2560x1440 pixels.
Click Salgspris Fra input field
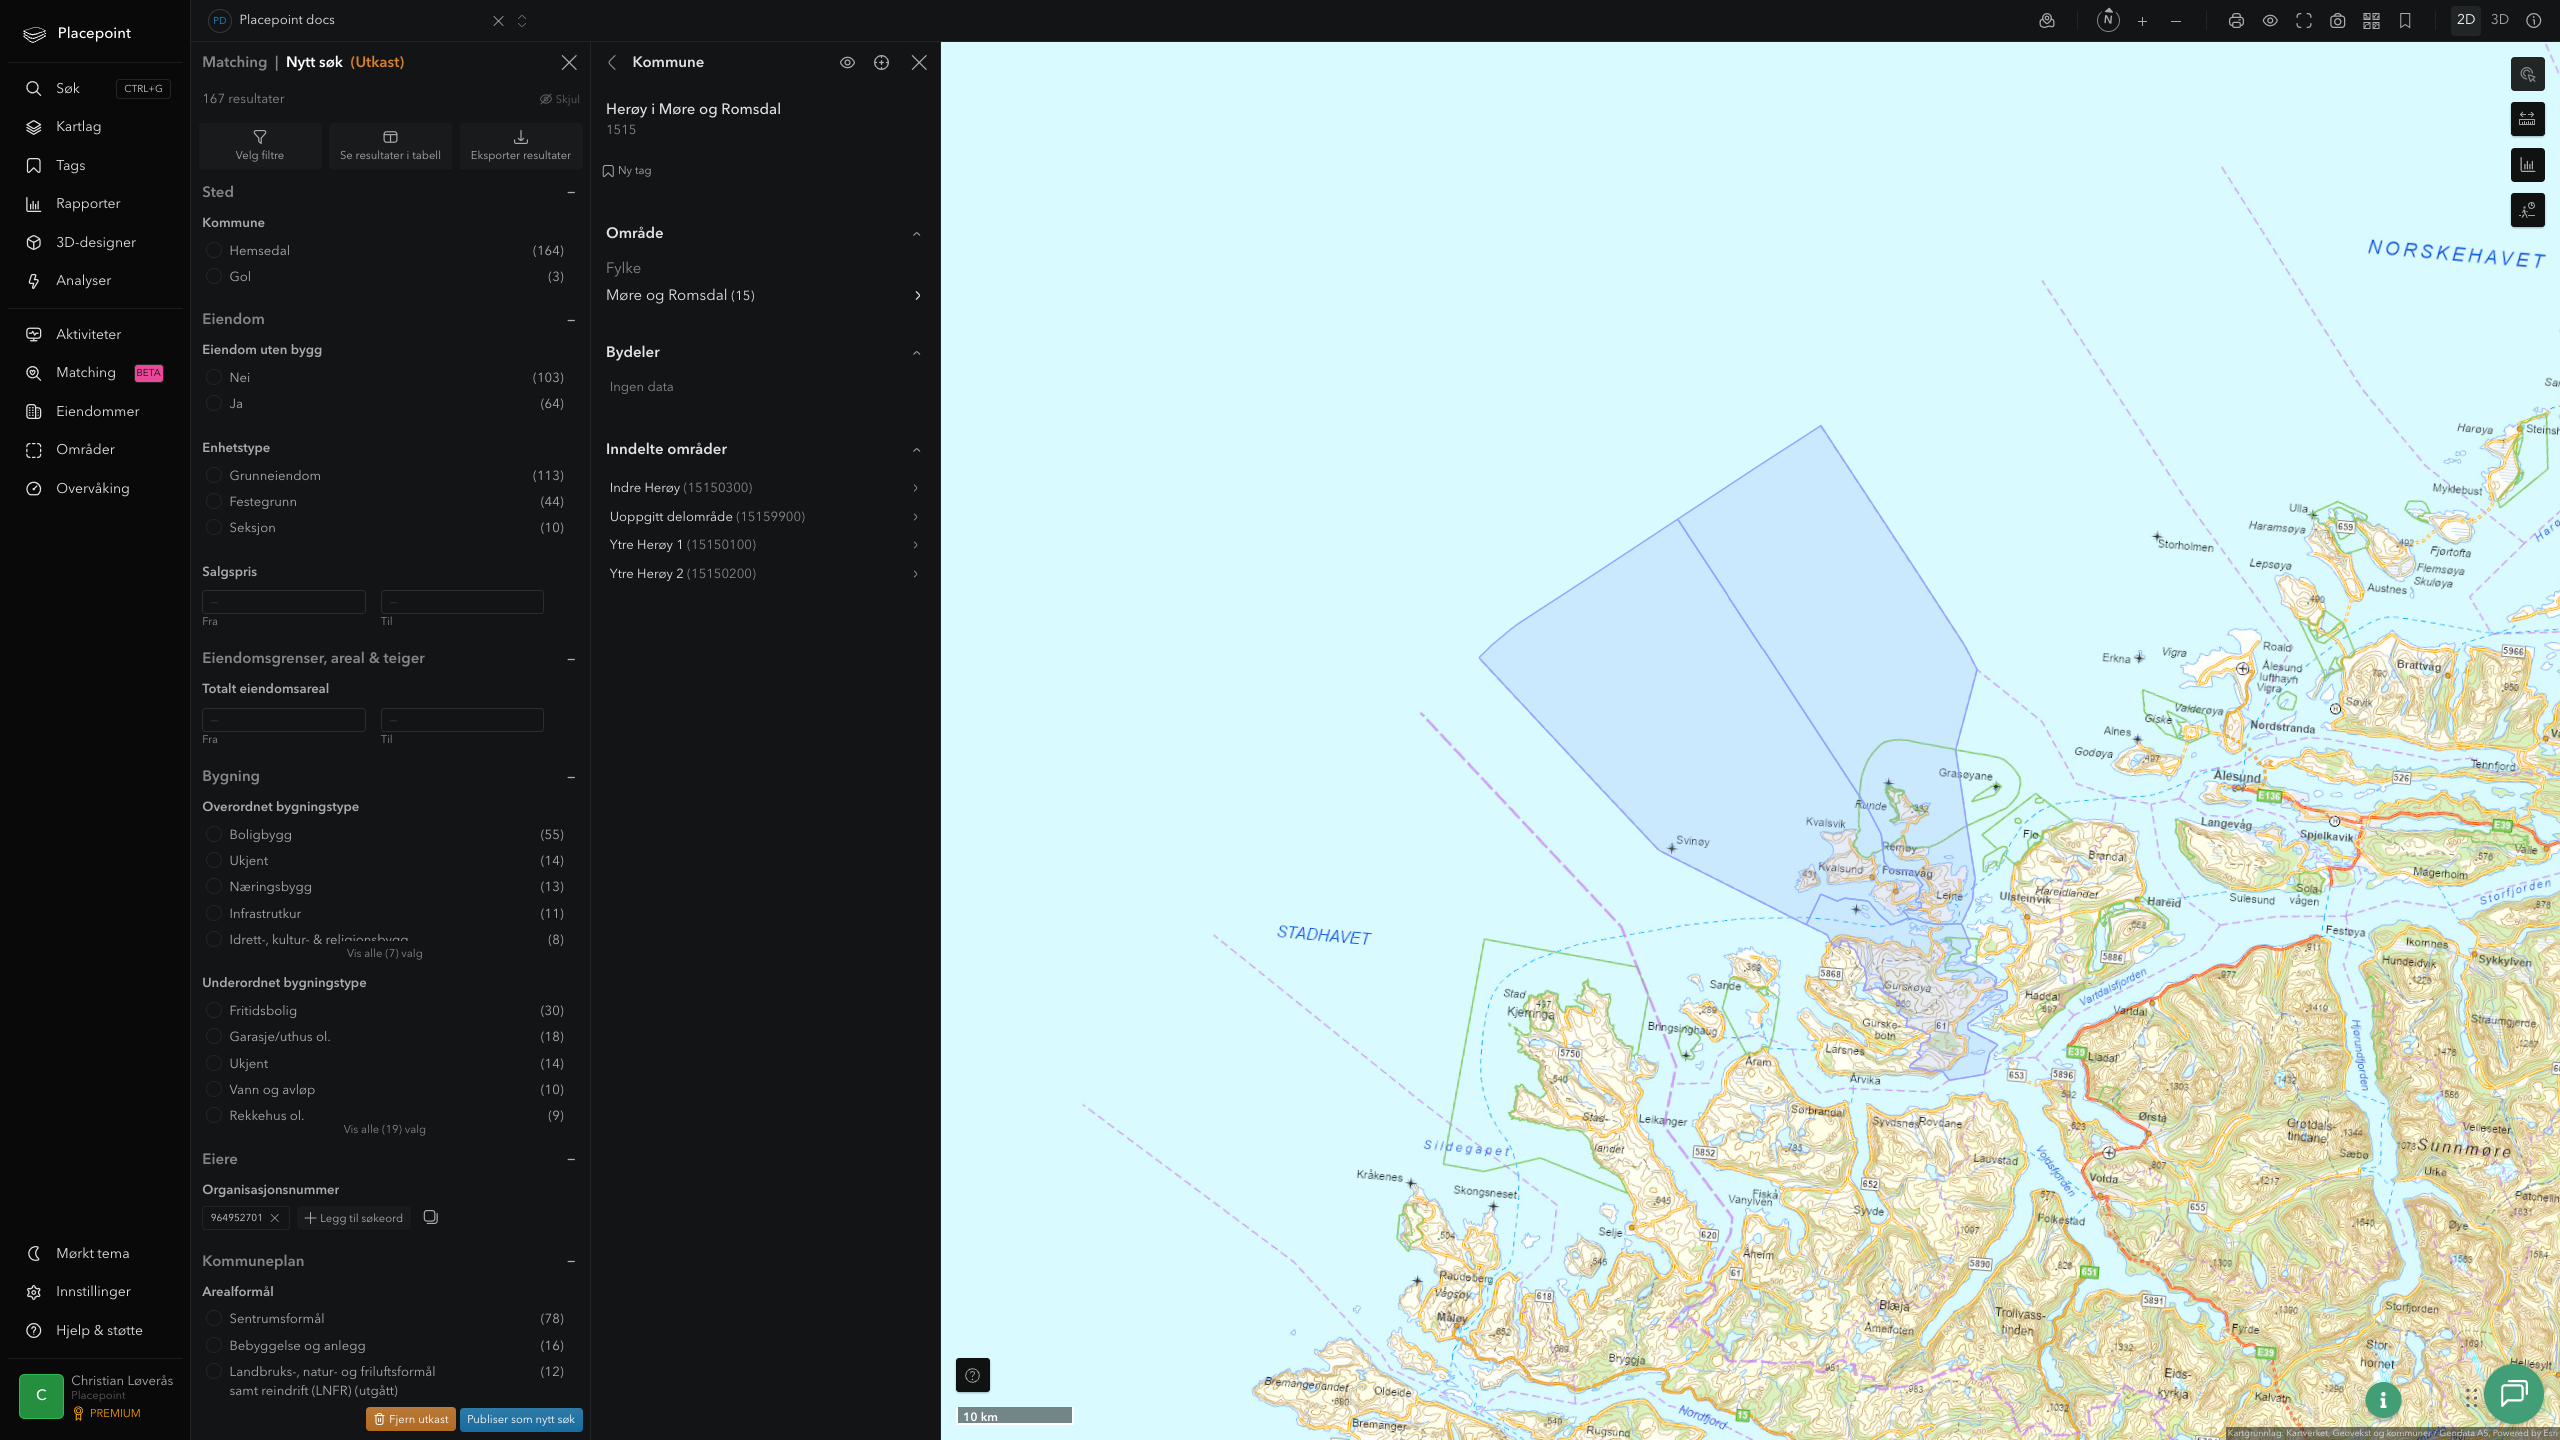coord(284,602)
